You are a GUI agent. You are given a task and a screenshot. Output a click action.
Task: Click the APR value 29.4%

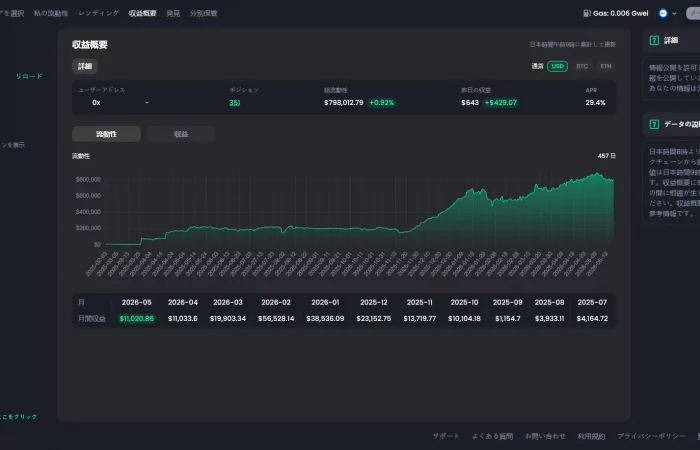[x=596, y=103]
